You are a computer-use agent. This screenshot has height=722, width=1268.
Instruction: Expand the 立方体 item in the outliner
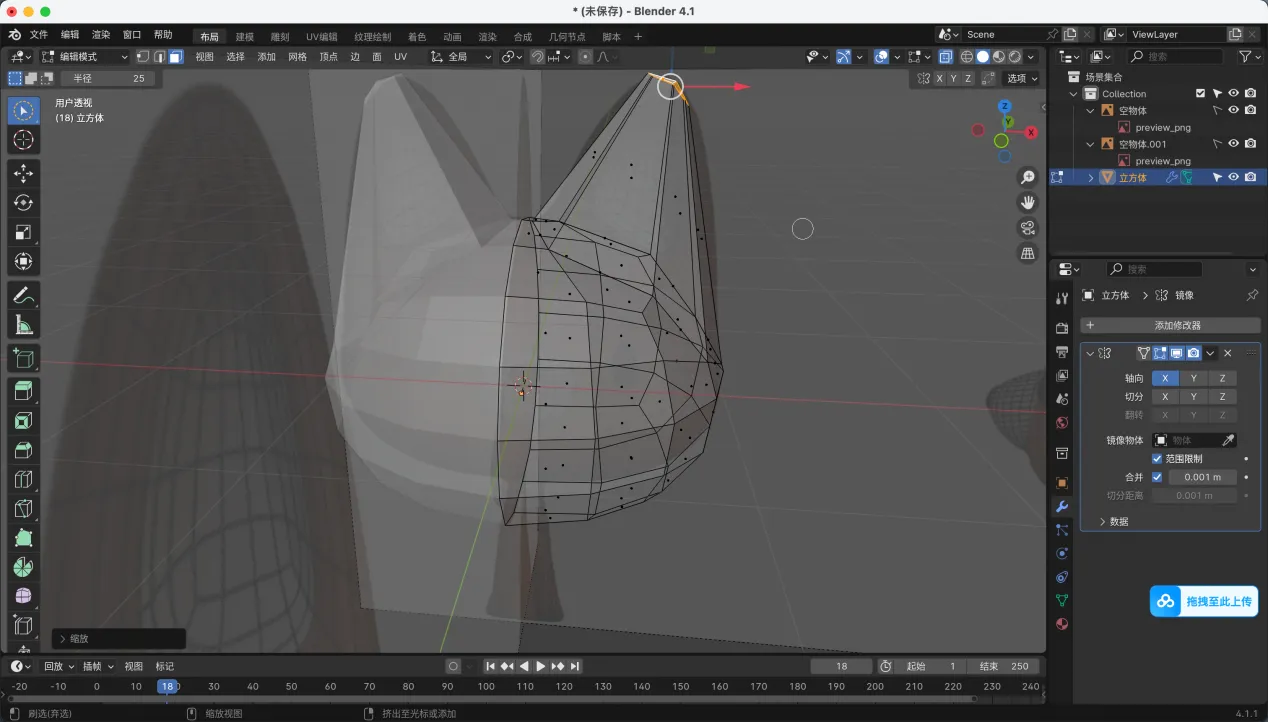(x=1090, y=177)
